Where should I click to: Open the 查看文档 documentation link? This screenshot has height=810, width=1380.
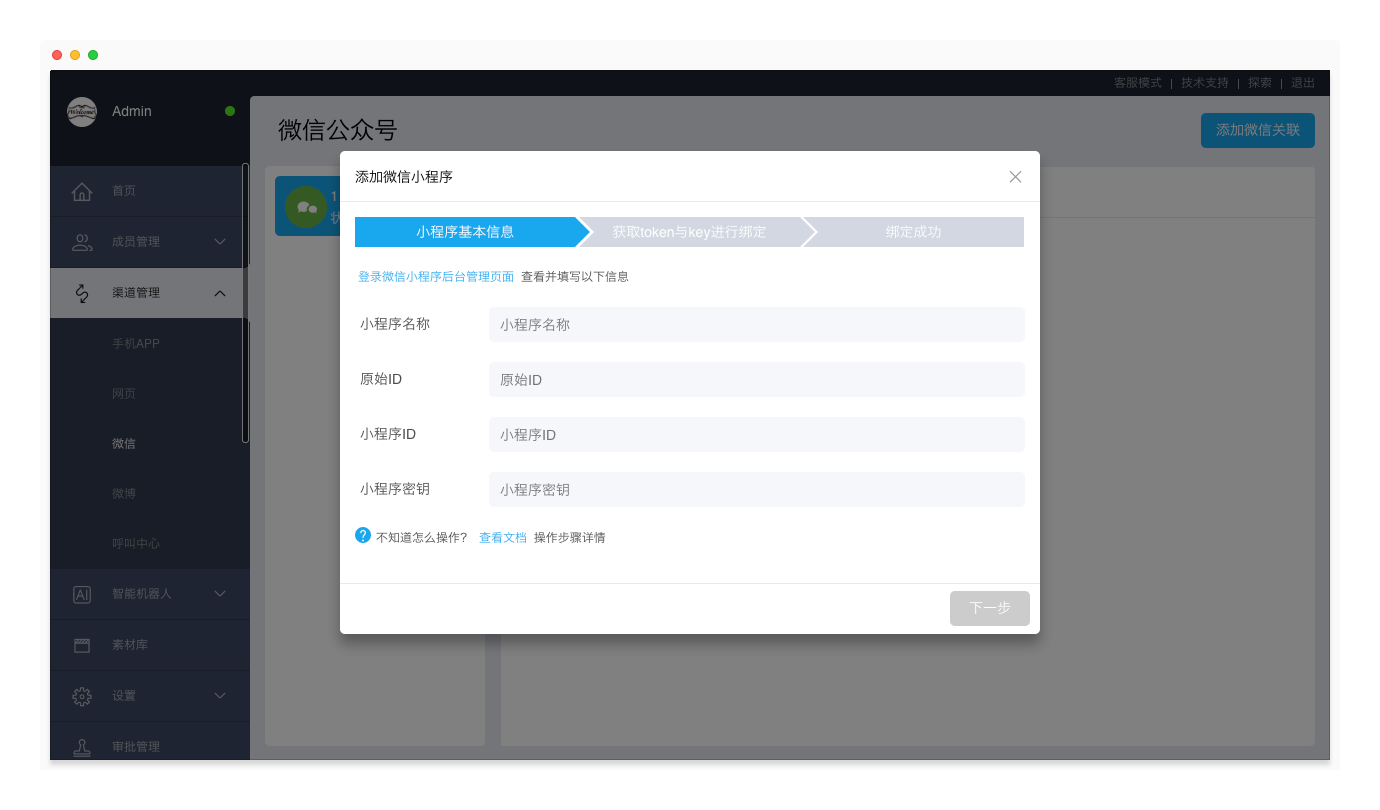503,536
